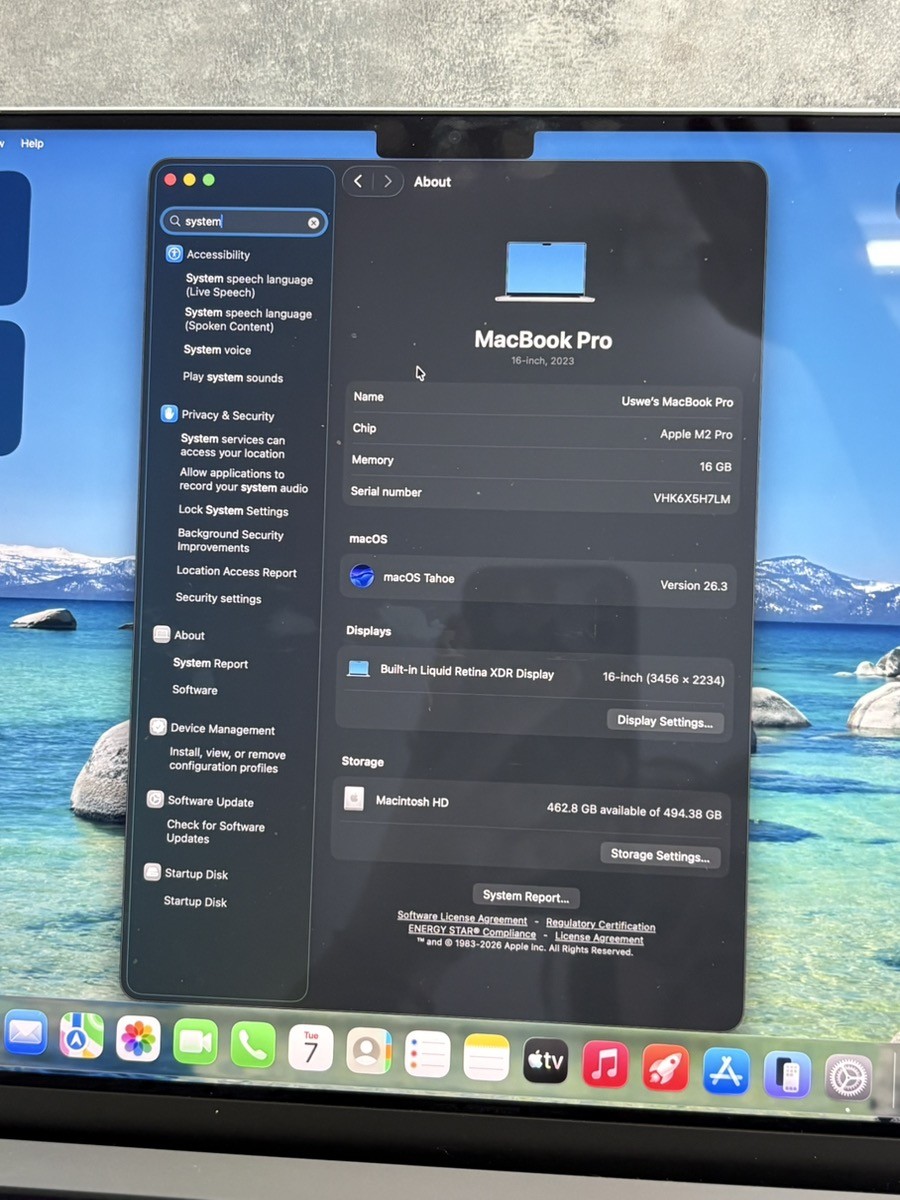900x1200 pixels.
Task: Launch Maps from the Dock
Action: [x=81, y=1036]
